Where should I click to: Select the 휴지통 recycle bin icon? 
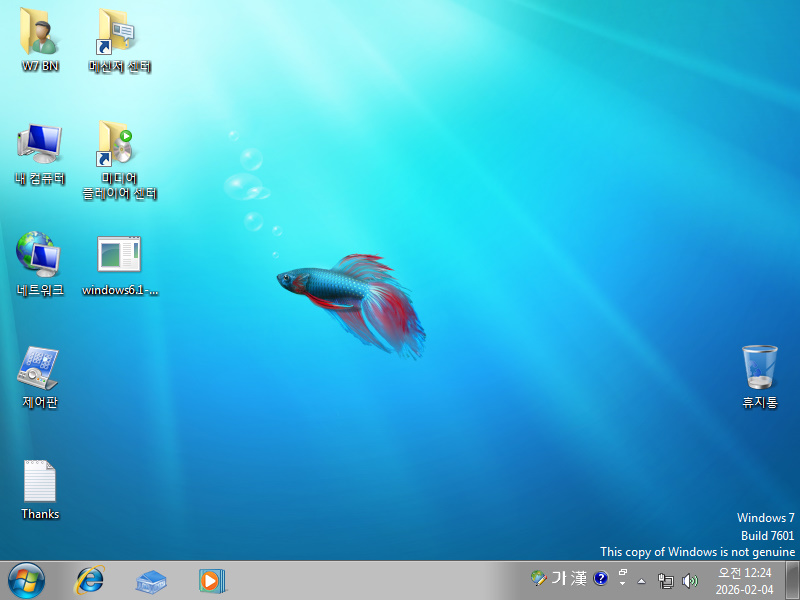760,377
